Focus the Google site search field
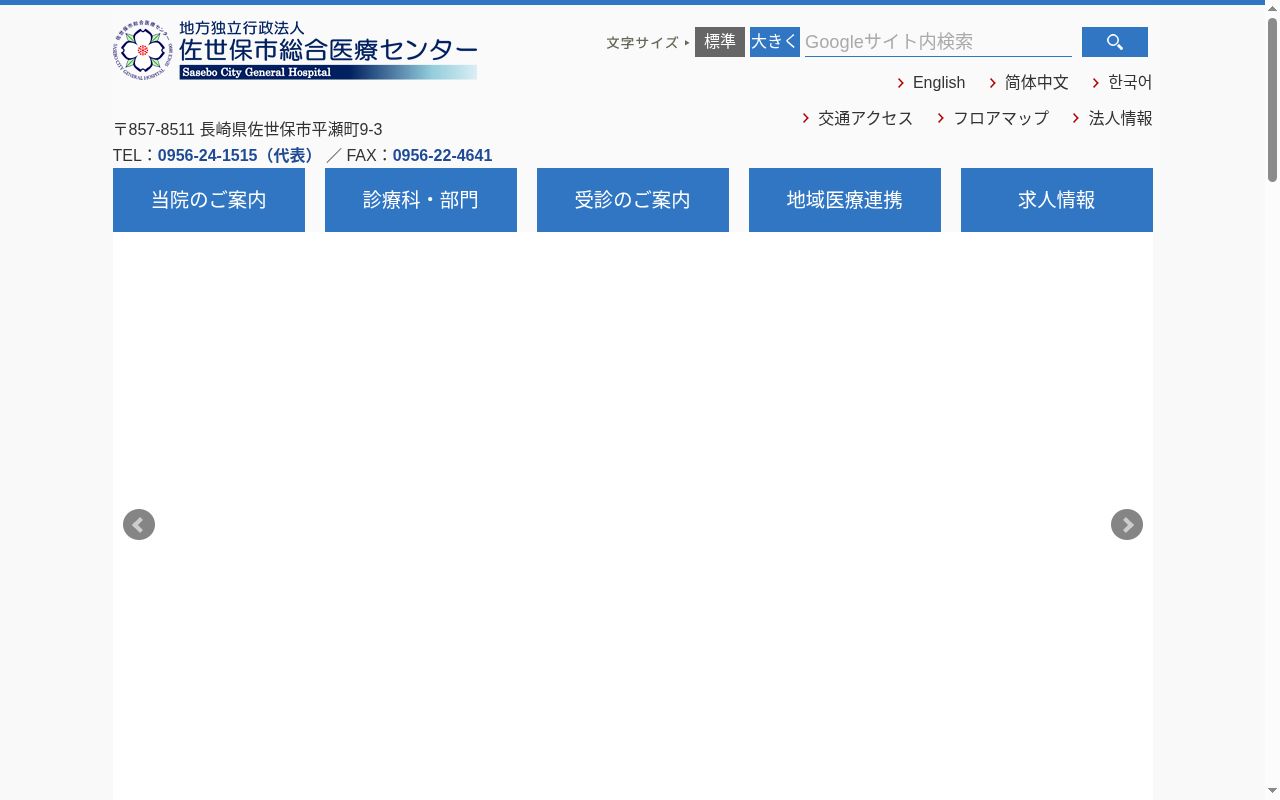 (938, 42)
